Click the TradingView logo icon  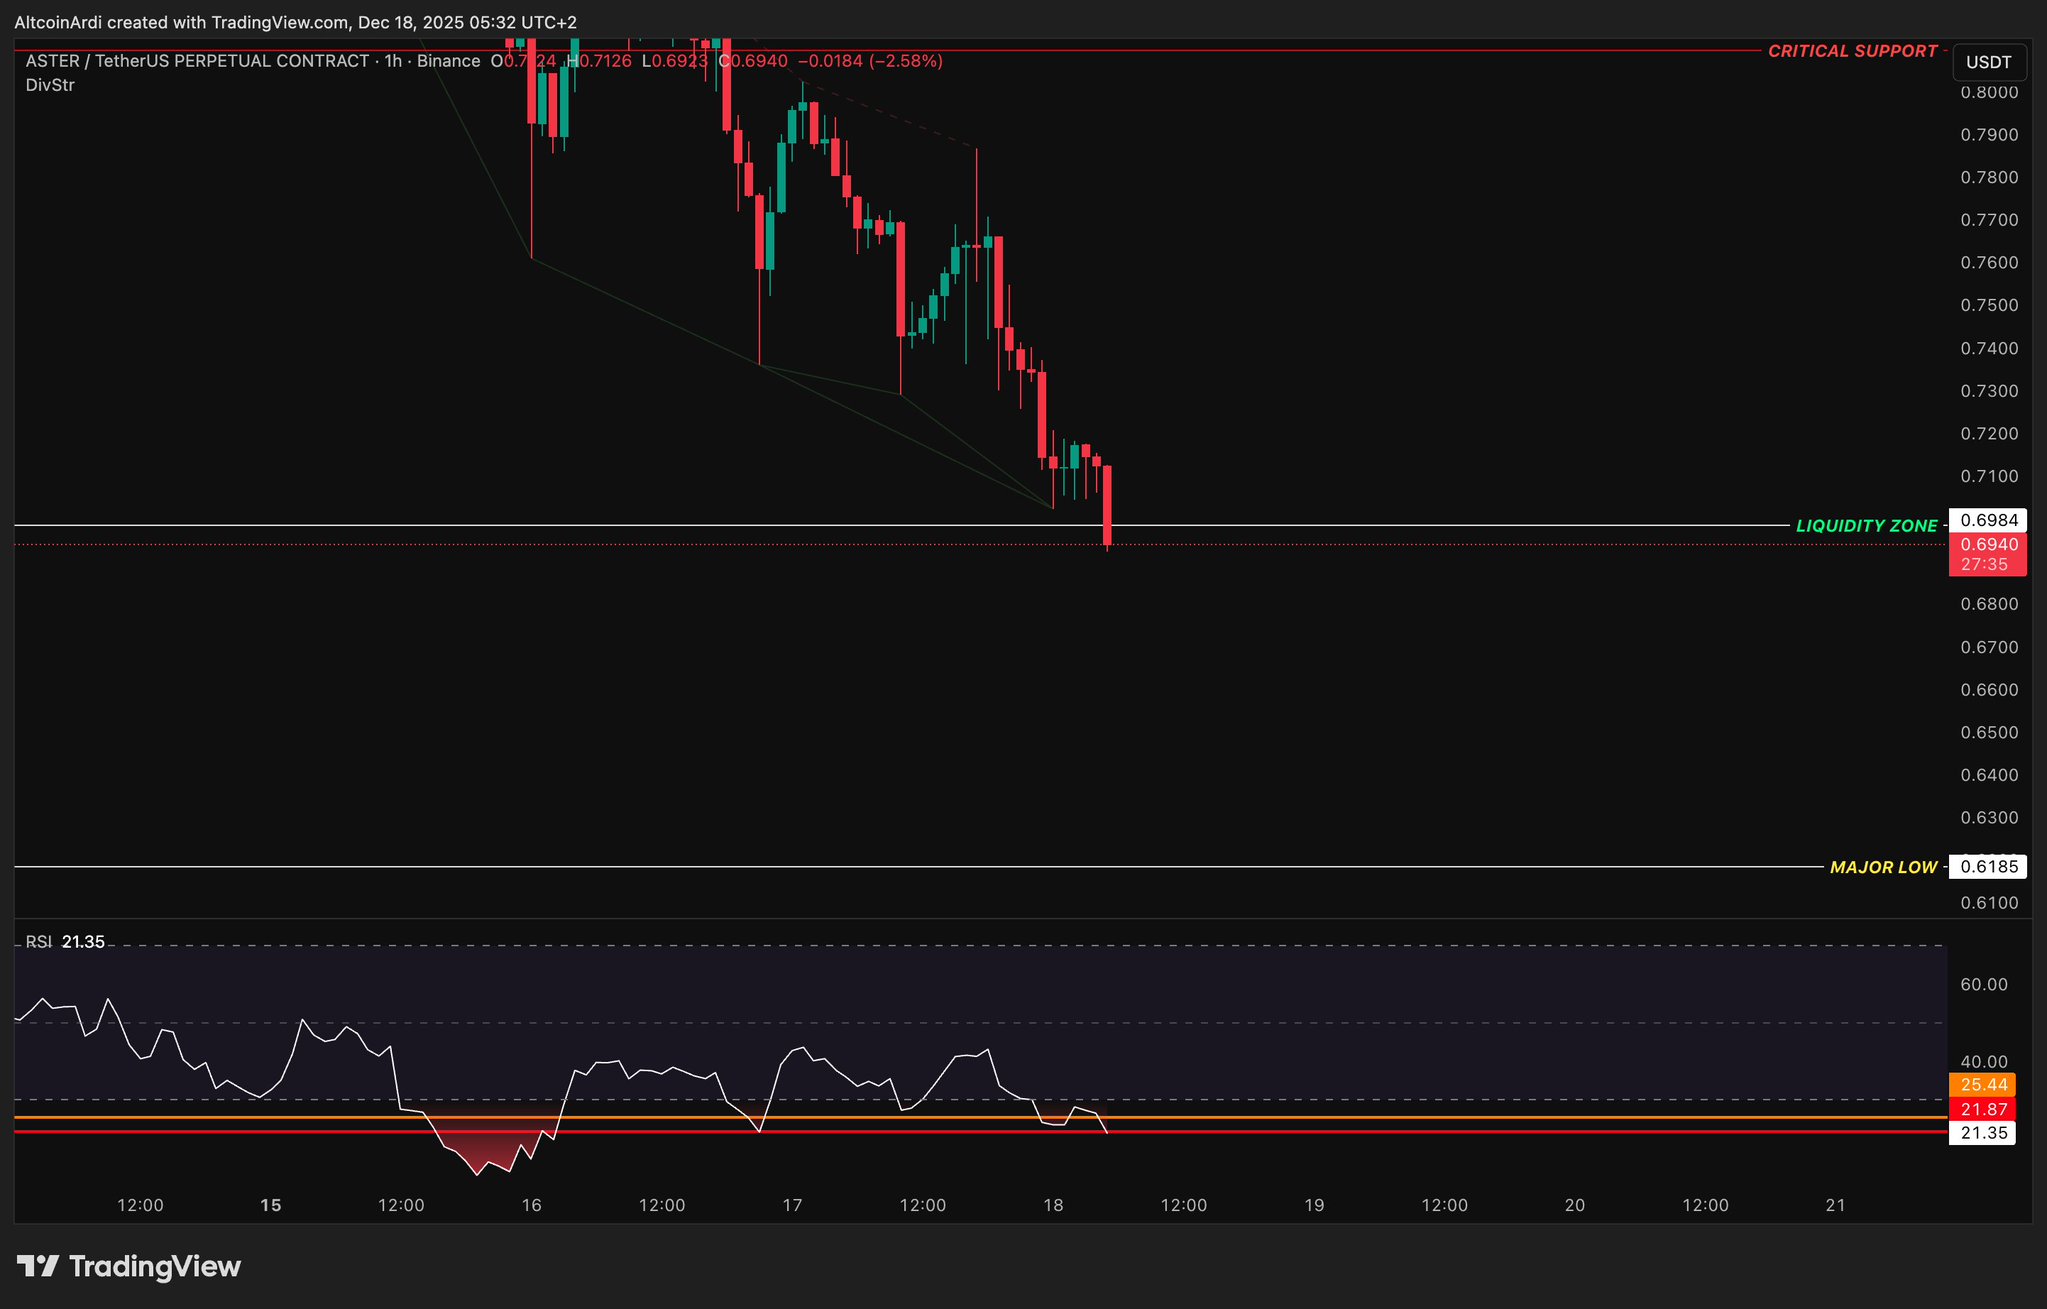point(38,1267)
